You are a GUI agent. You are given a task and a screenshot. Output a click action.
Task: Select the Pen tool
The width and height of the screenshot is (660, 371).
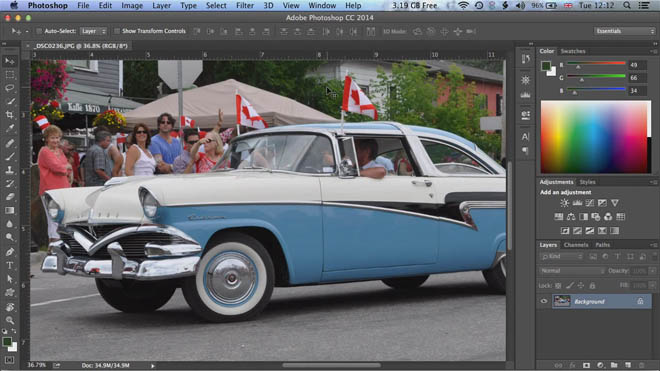click(x=10, y=252)
